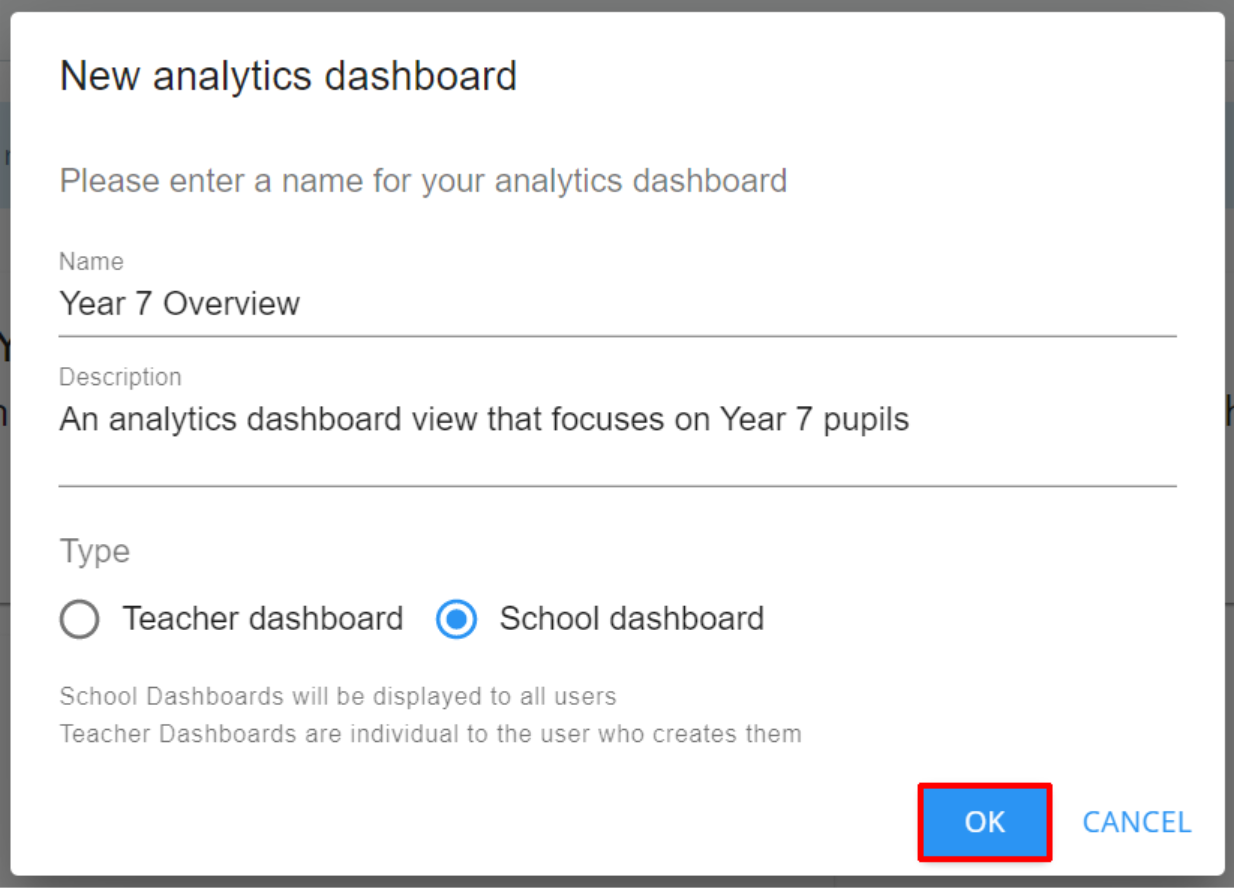
Task: Click the text 'Year 7 Overview'
Action: point(179,304)
